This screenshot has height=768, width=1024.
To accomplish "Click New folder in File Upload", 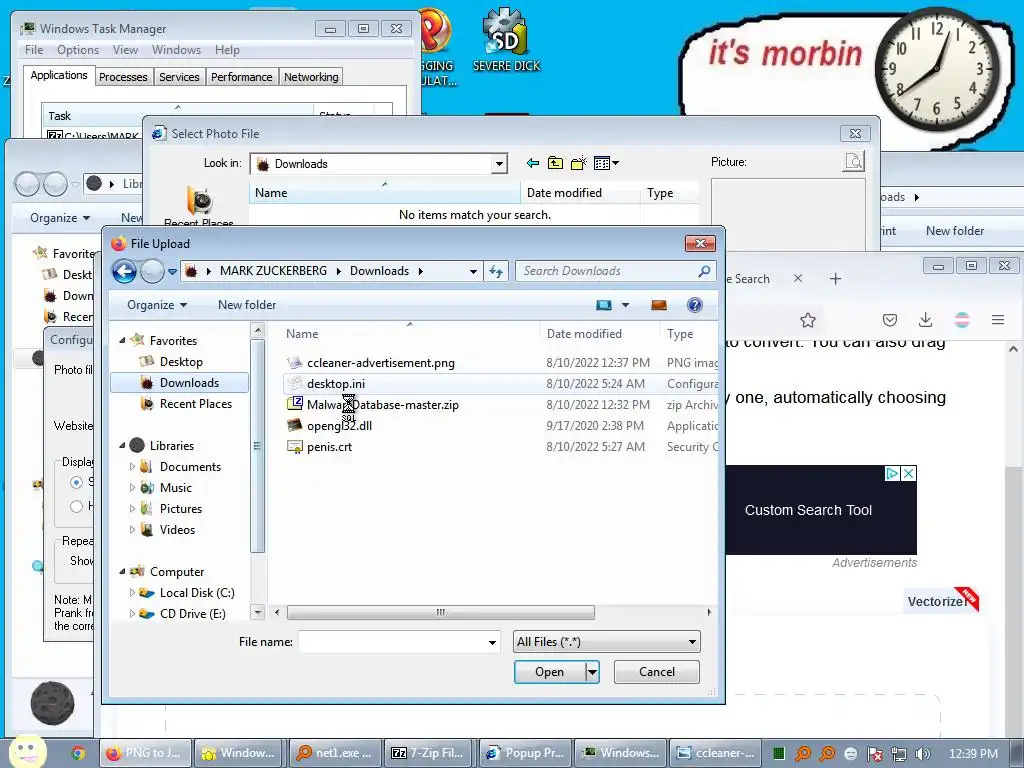I will coord(247,305).
